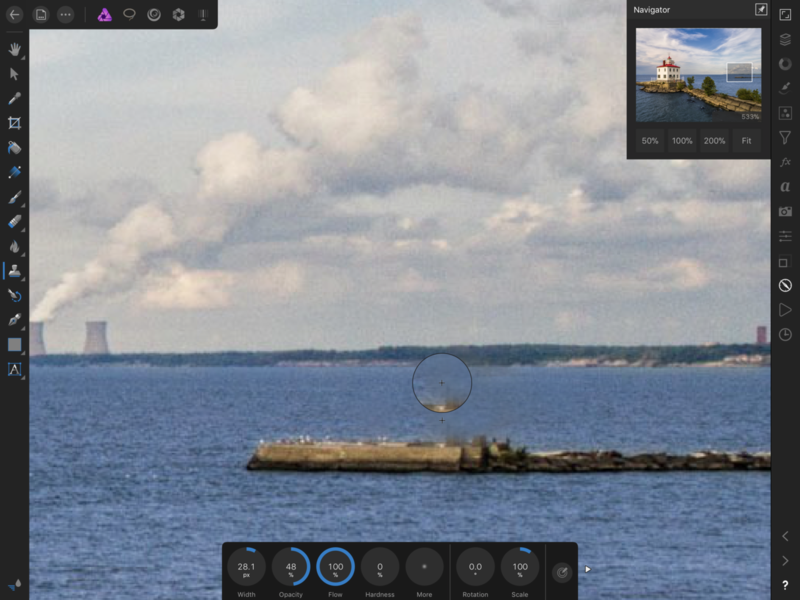Image resolution: width=800 pixels, height=600 pixels.
Task: Switch to the Photo persona
Action: tap(104, 15)
